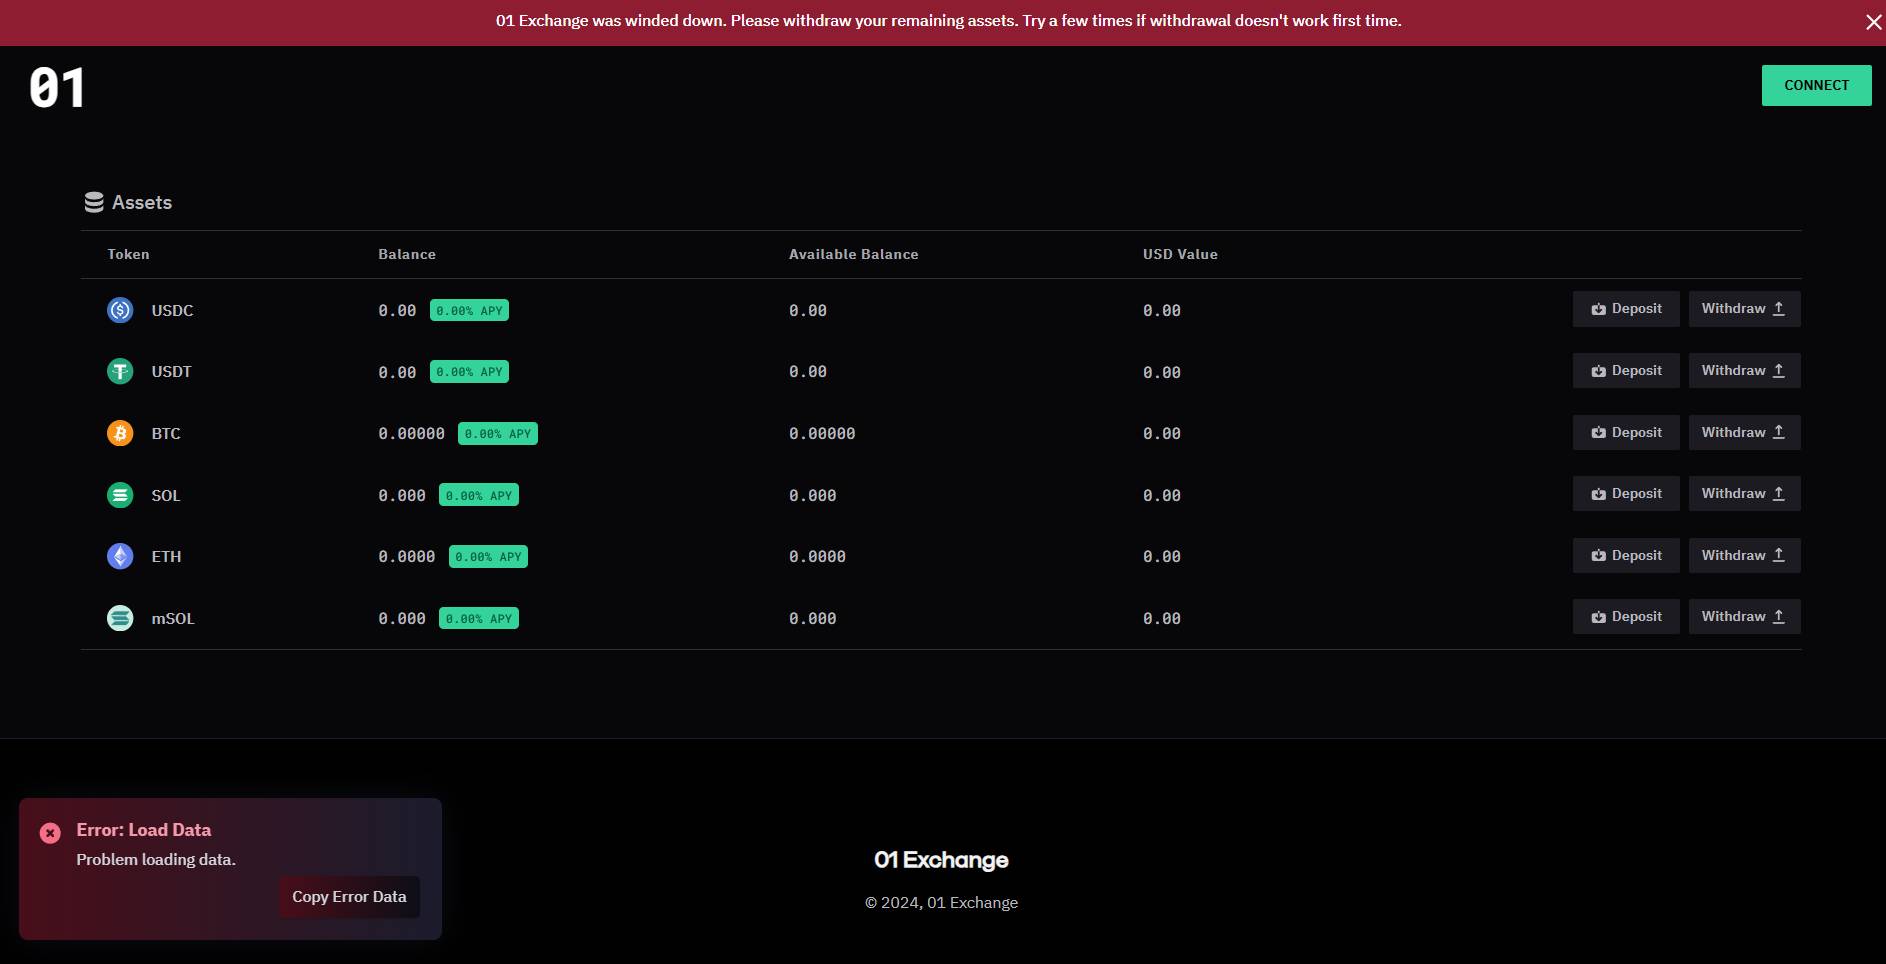The image size is (1886, 964).
Task: Withdraw USDT
Action: [x=1744, y=371]
